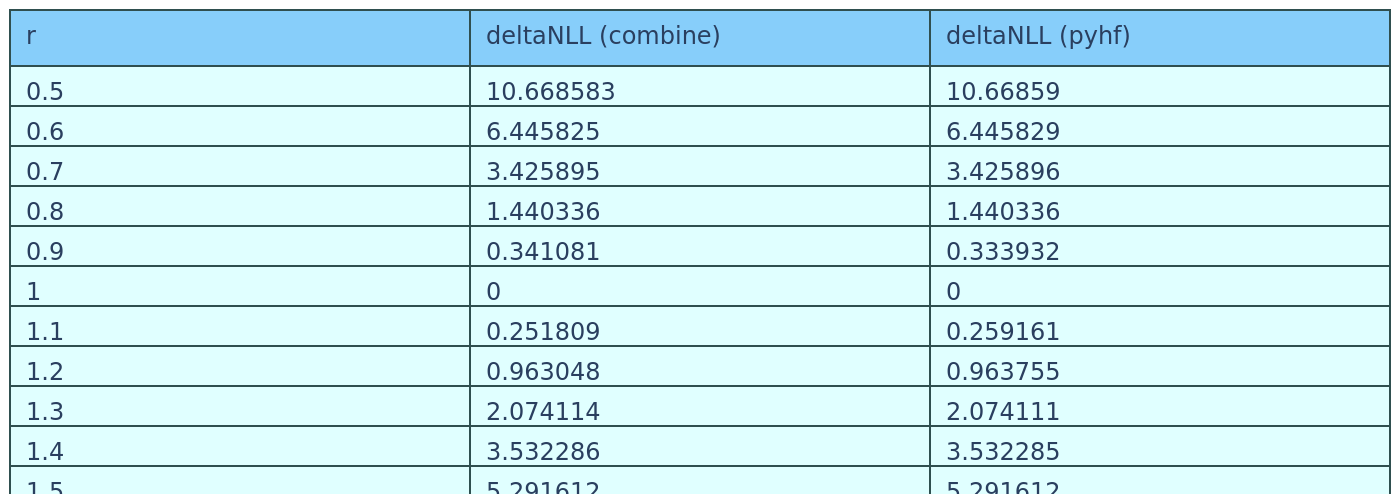Select the r cell showing 0.6

click(x=240, y=131)
